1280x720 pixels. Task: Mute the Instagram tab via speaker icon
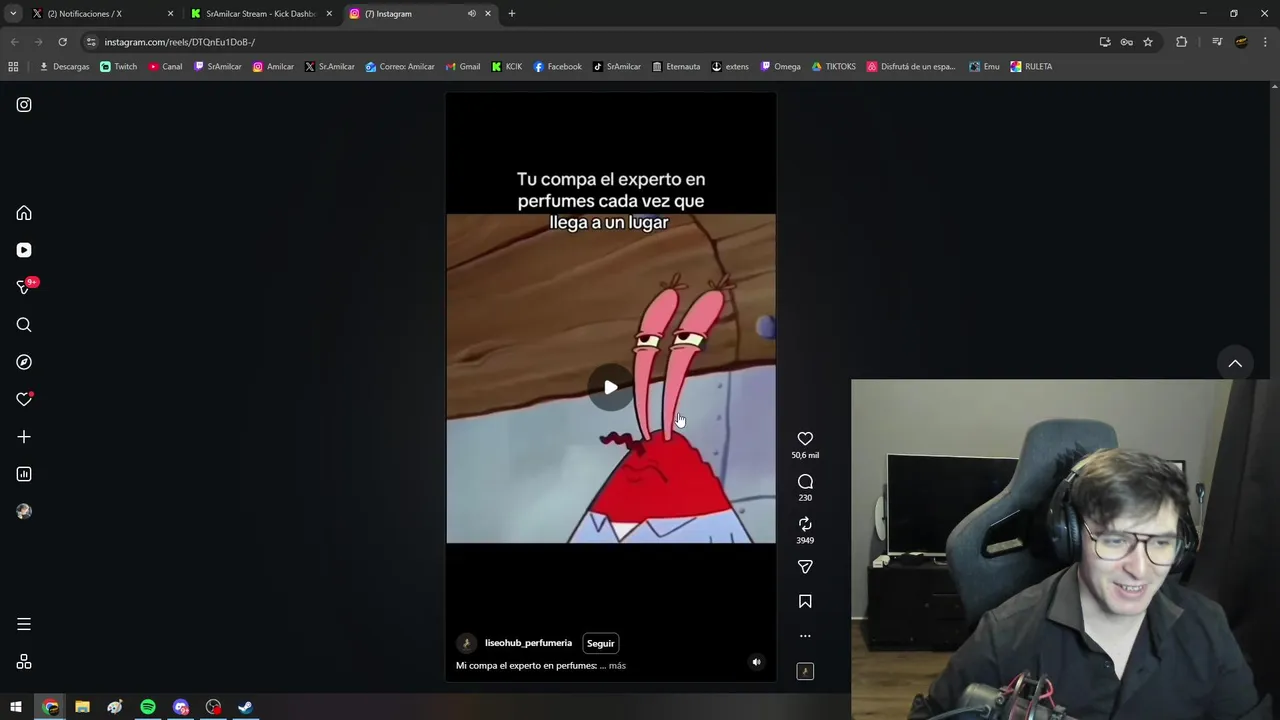pyautogui.click(x=471, y=14)
